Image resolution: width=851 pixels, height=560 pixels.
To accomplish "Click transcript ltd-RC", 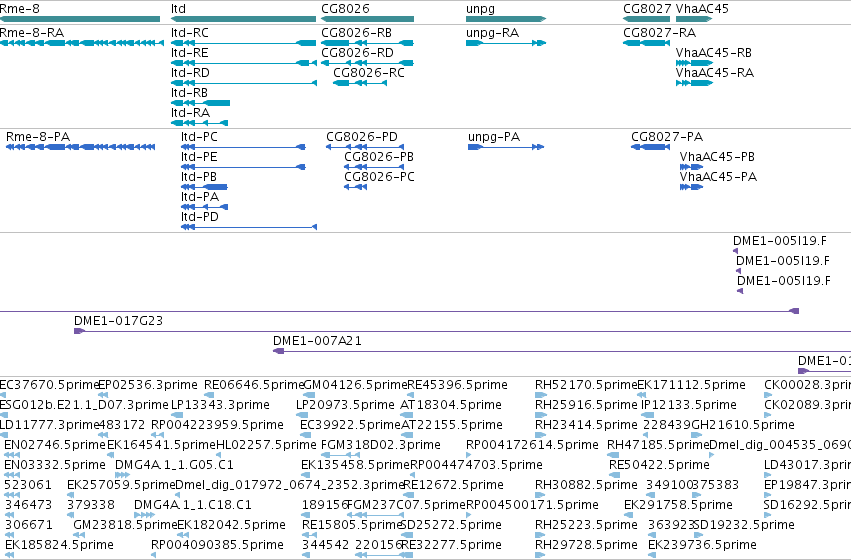I will [243, 43].
